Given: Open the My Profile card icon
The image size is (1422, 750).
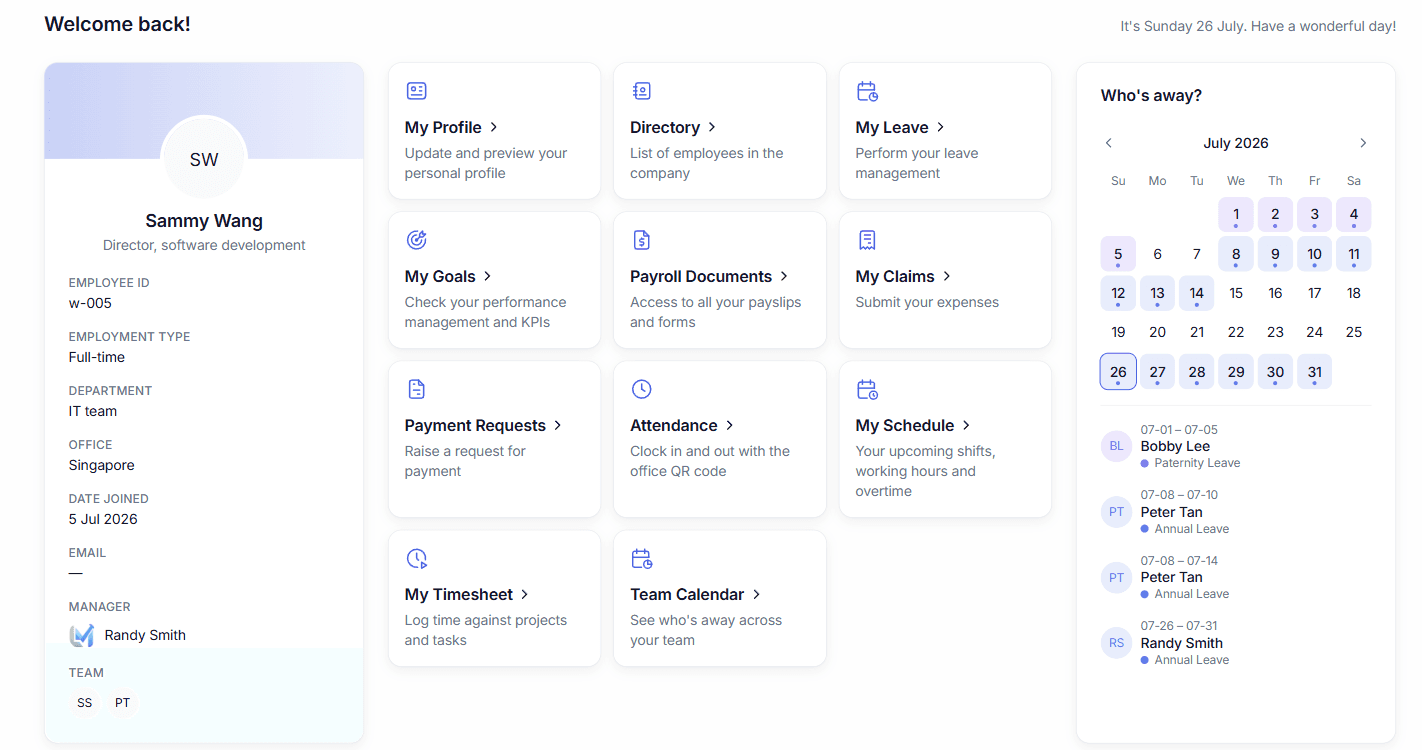Looking at the screenshot, I should click(x=417, y=91).
